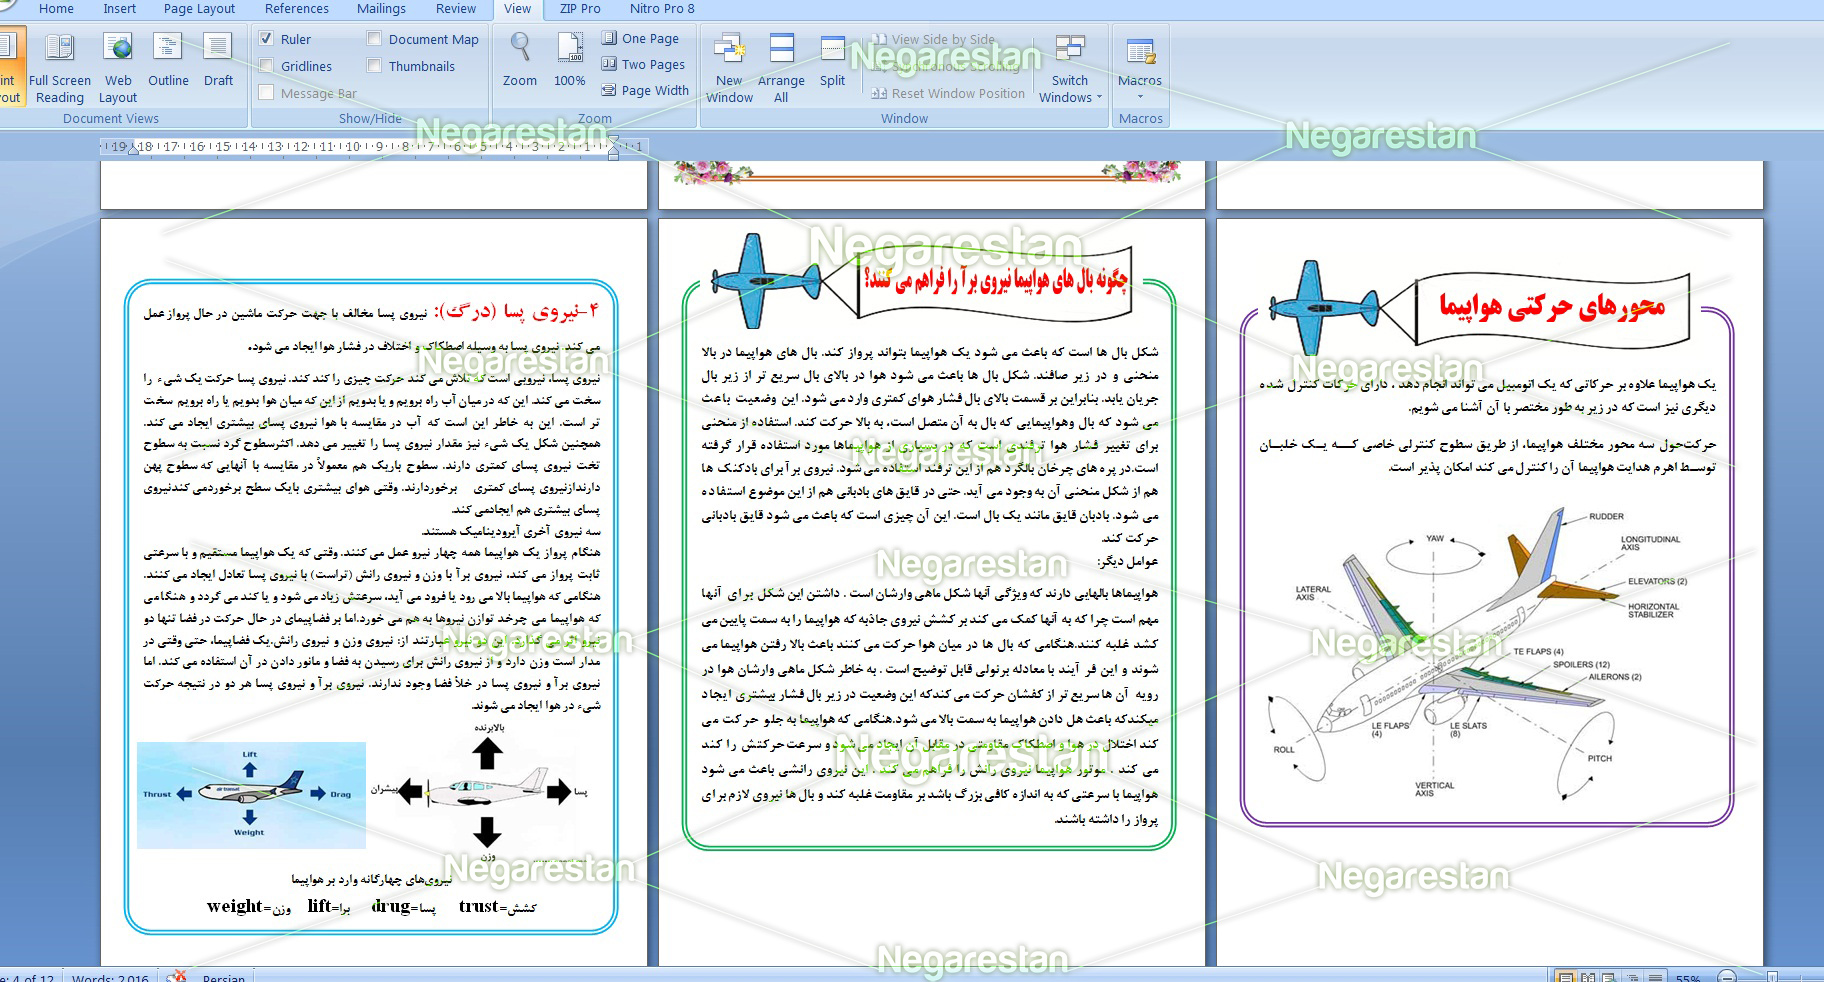The width and height of the screenshot is (1824, 982).
Task: Choose Page Width zoom
Action: pyautogui.click(x=645, y=90)
